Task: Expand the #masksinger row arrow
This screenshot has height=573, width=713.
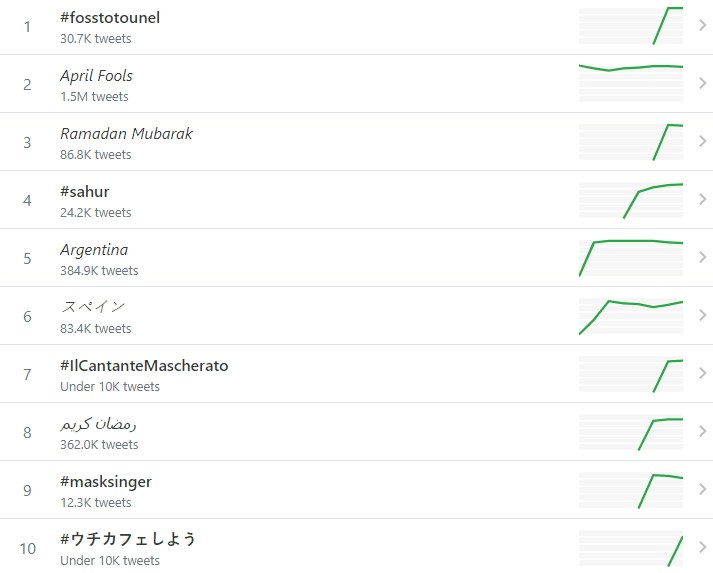Action: (x=702, y=490)
